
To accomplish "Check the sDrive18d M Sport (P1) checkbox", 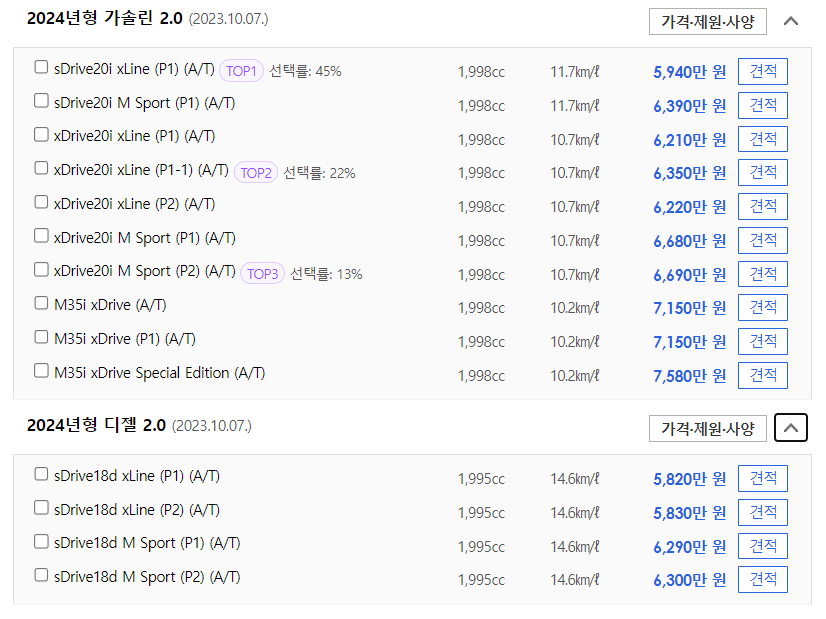I will pos(41,542).
